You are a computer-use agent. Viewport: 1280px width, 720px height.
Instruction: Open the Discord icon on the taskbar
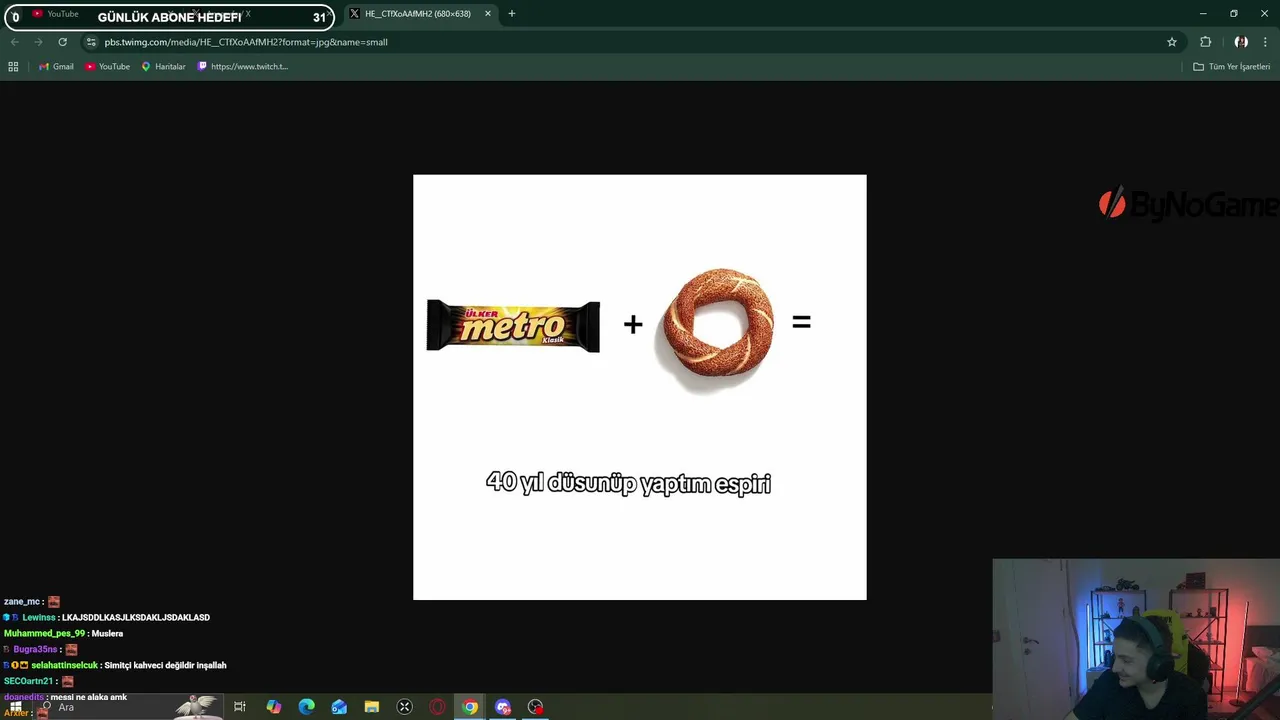[503, 707]
